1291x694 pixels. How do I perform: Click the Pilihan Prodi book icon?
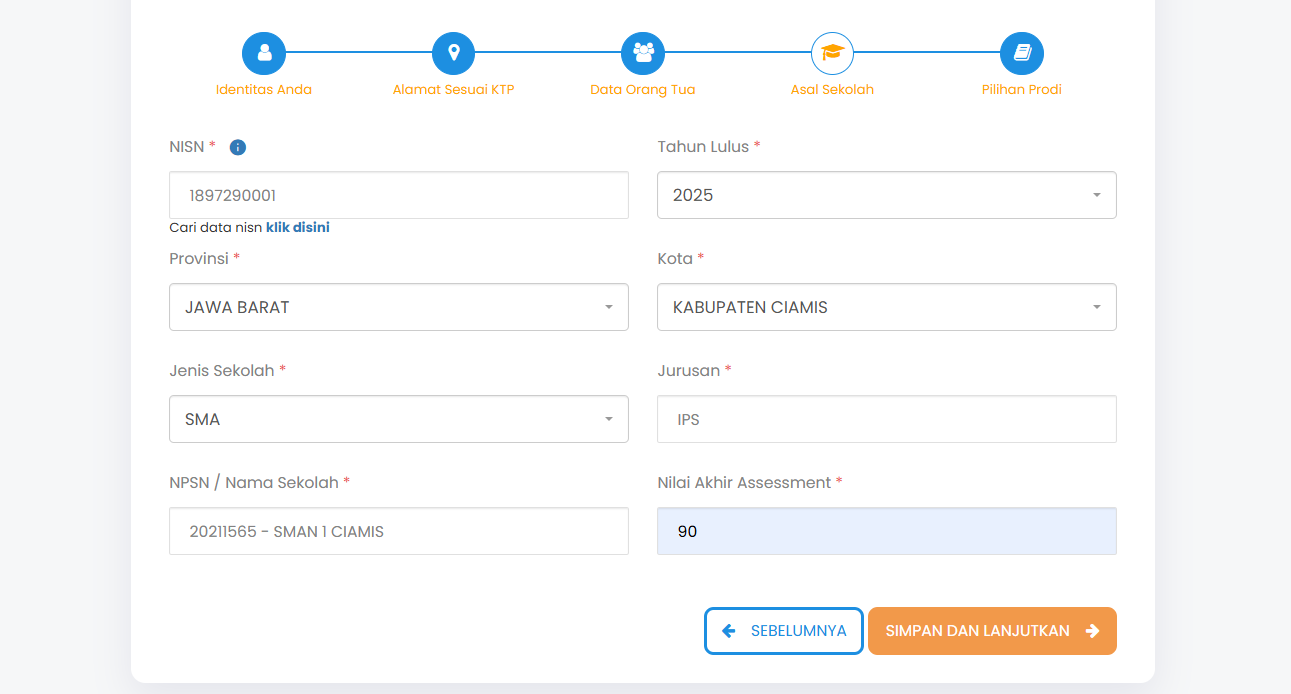coord(1022,53)
